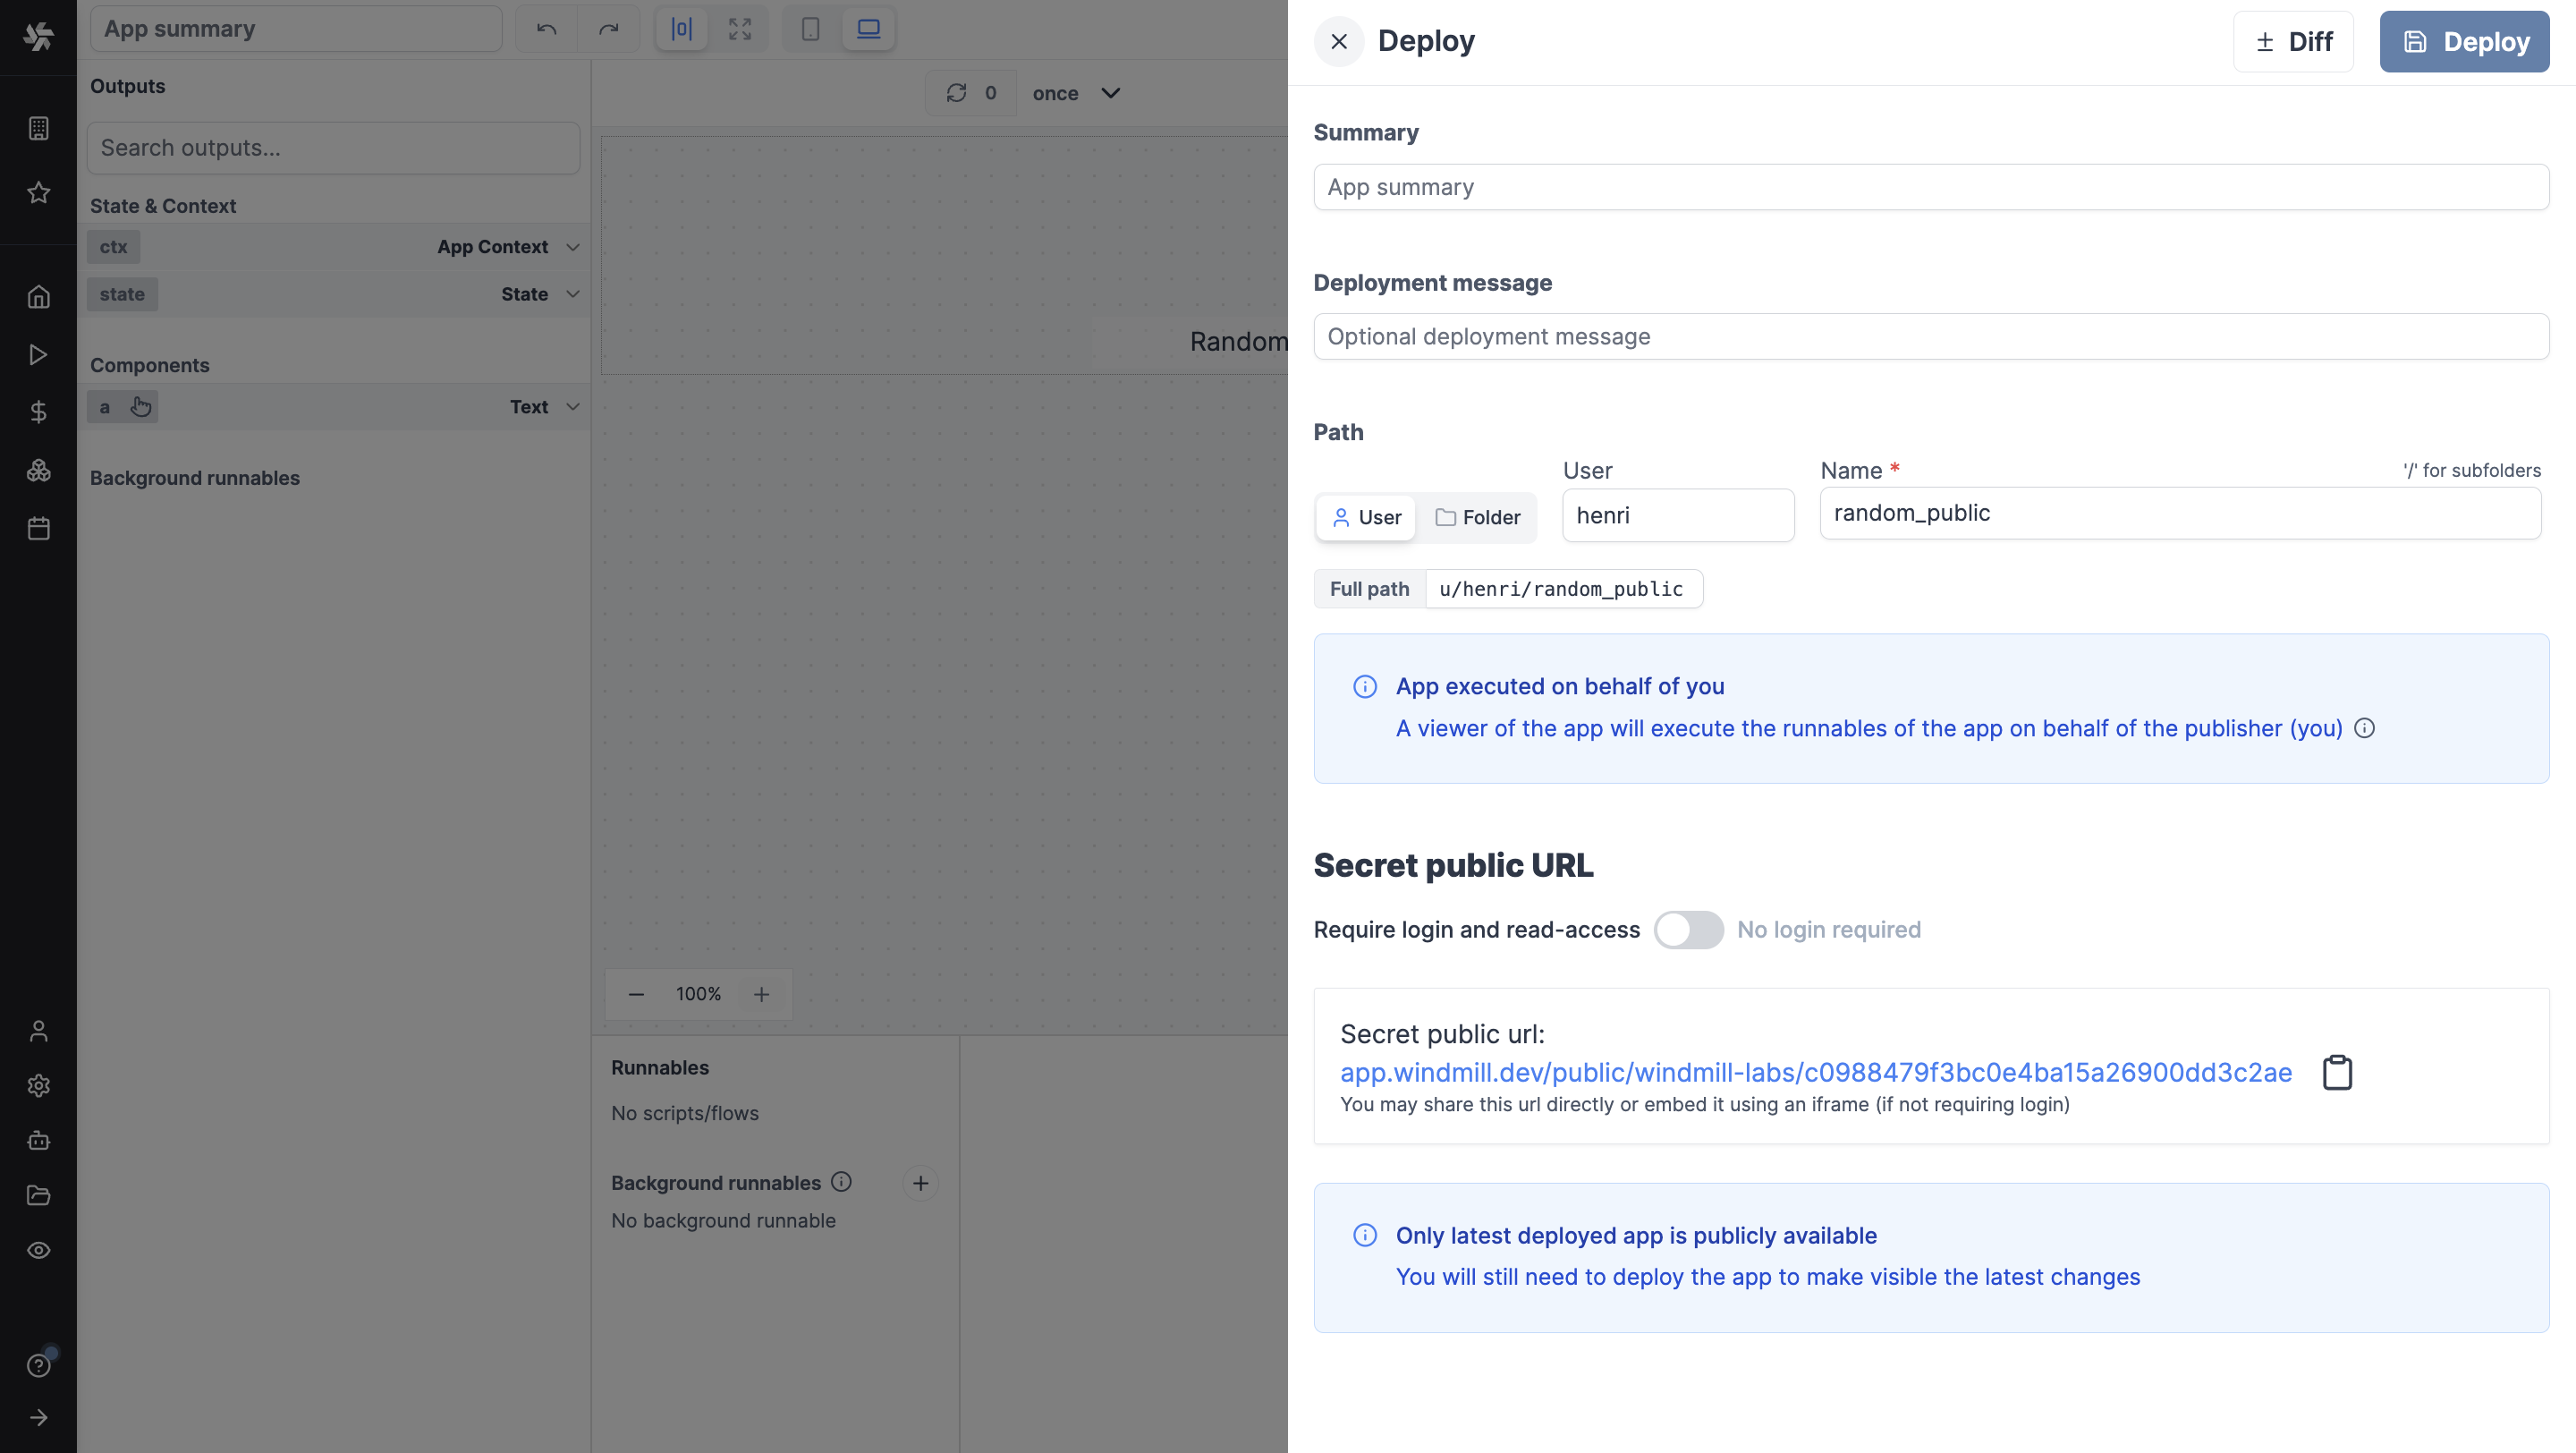Select the Resources cube icon in sidebar

click(38, 470)
